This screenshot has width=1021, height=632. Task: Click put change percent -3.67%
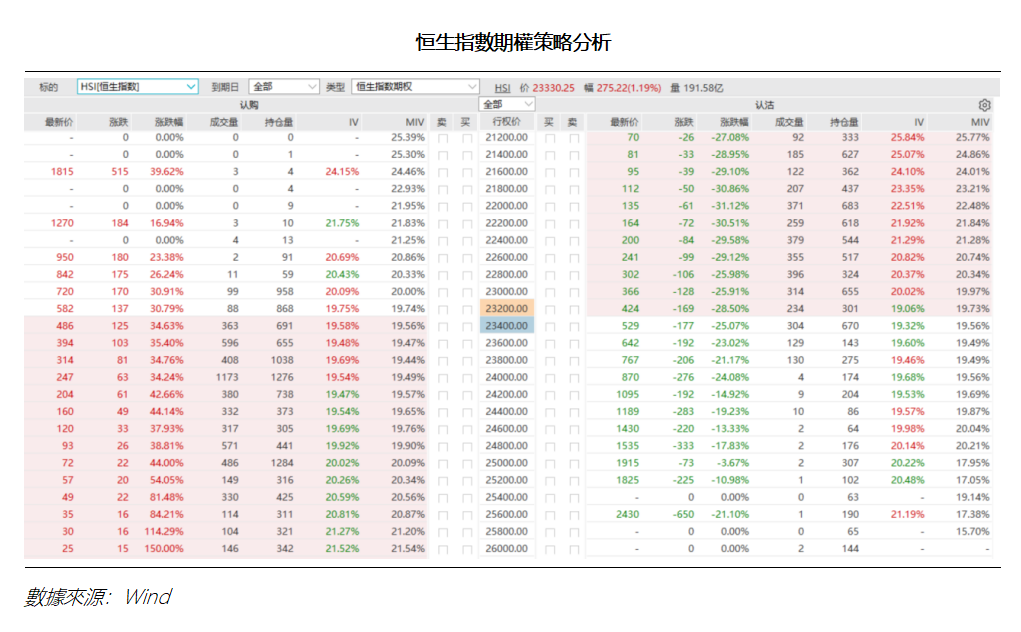point(733,463)
